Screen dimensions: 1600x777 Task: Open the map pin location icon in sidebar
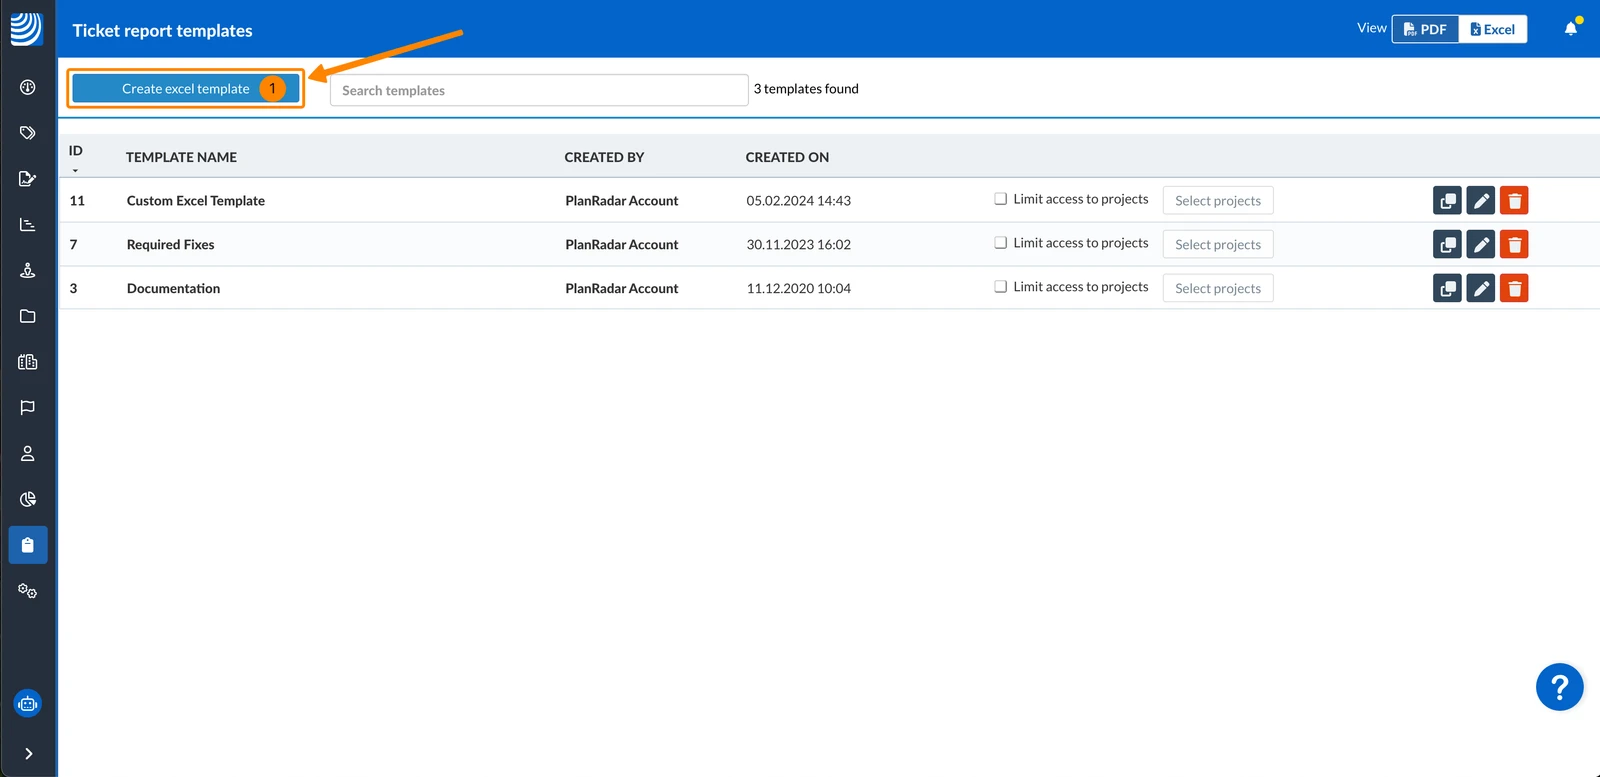pyautogui.click(x=28, y=270)
